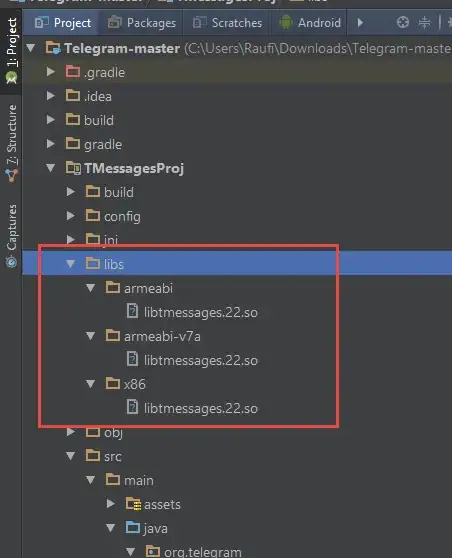
Task: Expand the gradle folder
Action: (x=51, y=144)
